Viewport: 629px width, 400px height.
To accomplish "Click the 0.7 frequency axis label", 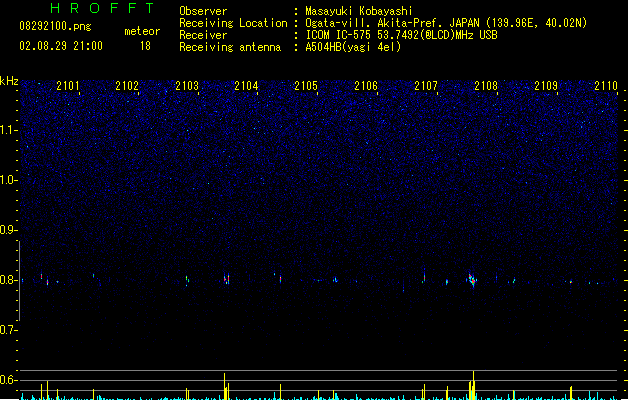I will click(x=8, y=330).
